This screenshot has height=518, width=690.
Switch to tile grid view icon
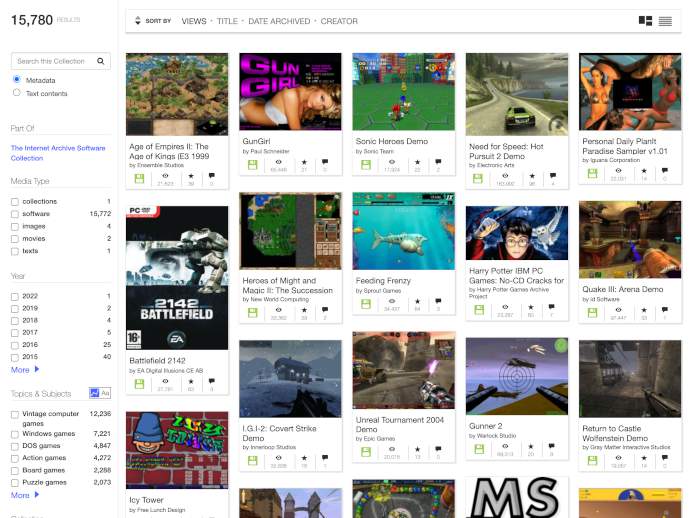point(645,21)
